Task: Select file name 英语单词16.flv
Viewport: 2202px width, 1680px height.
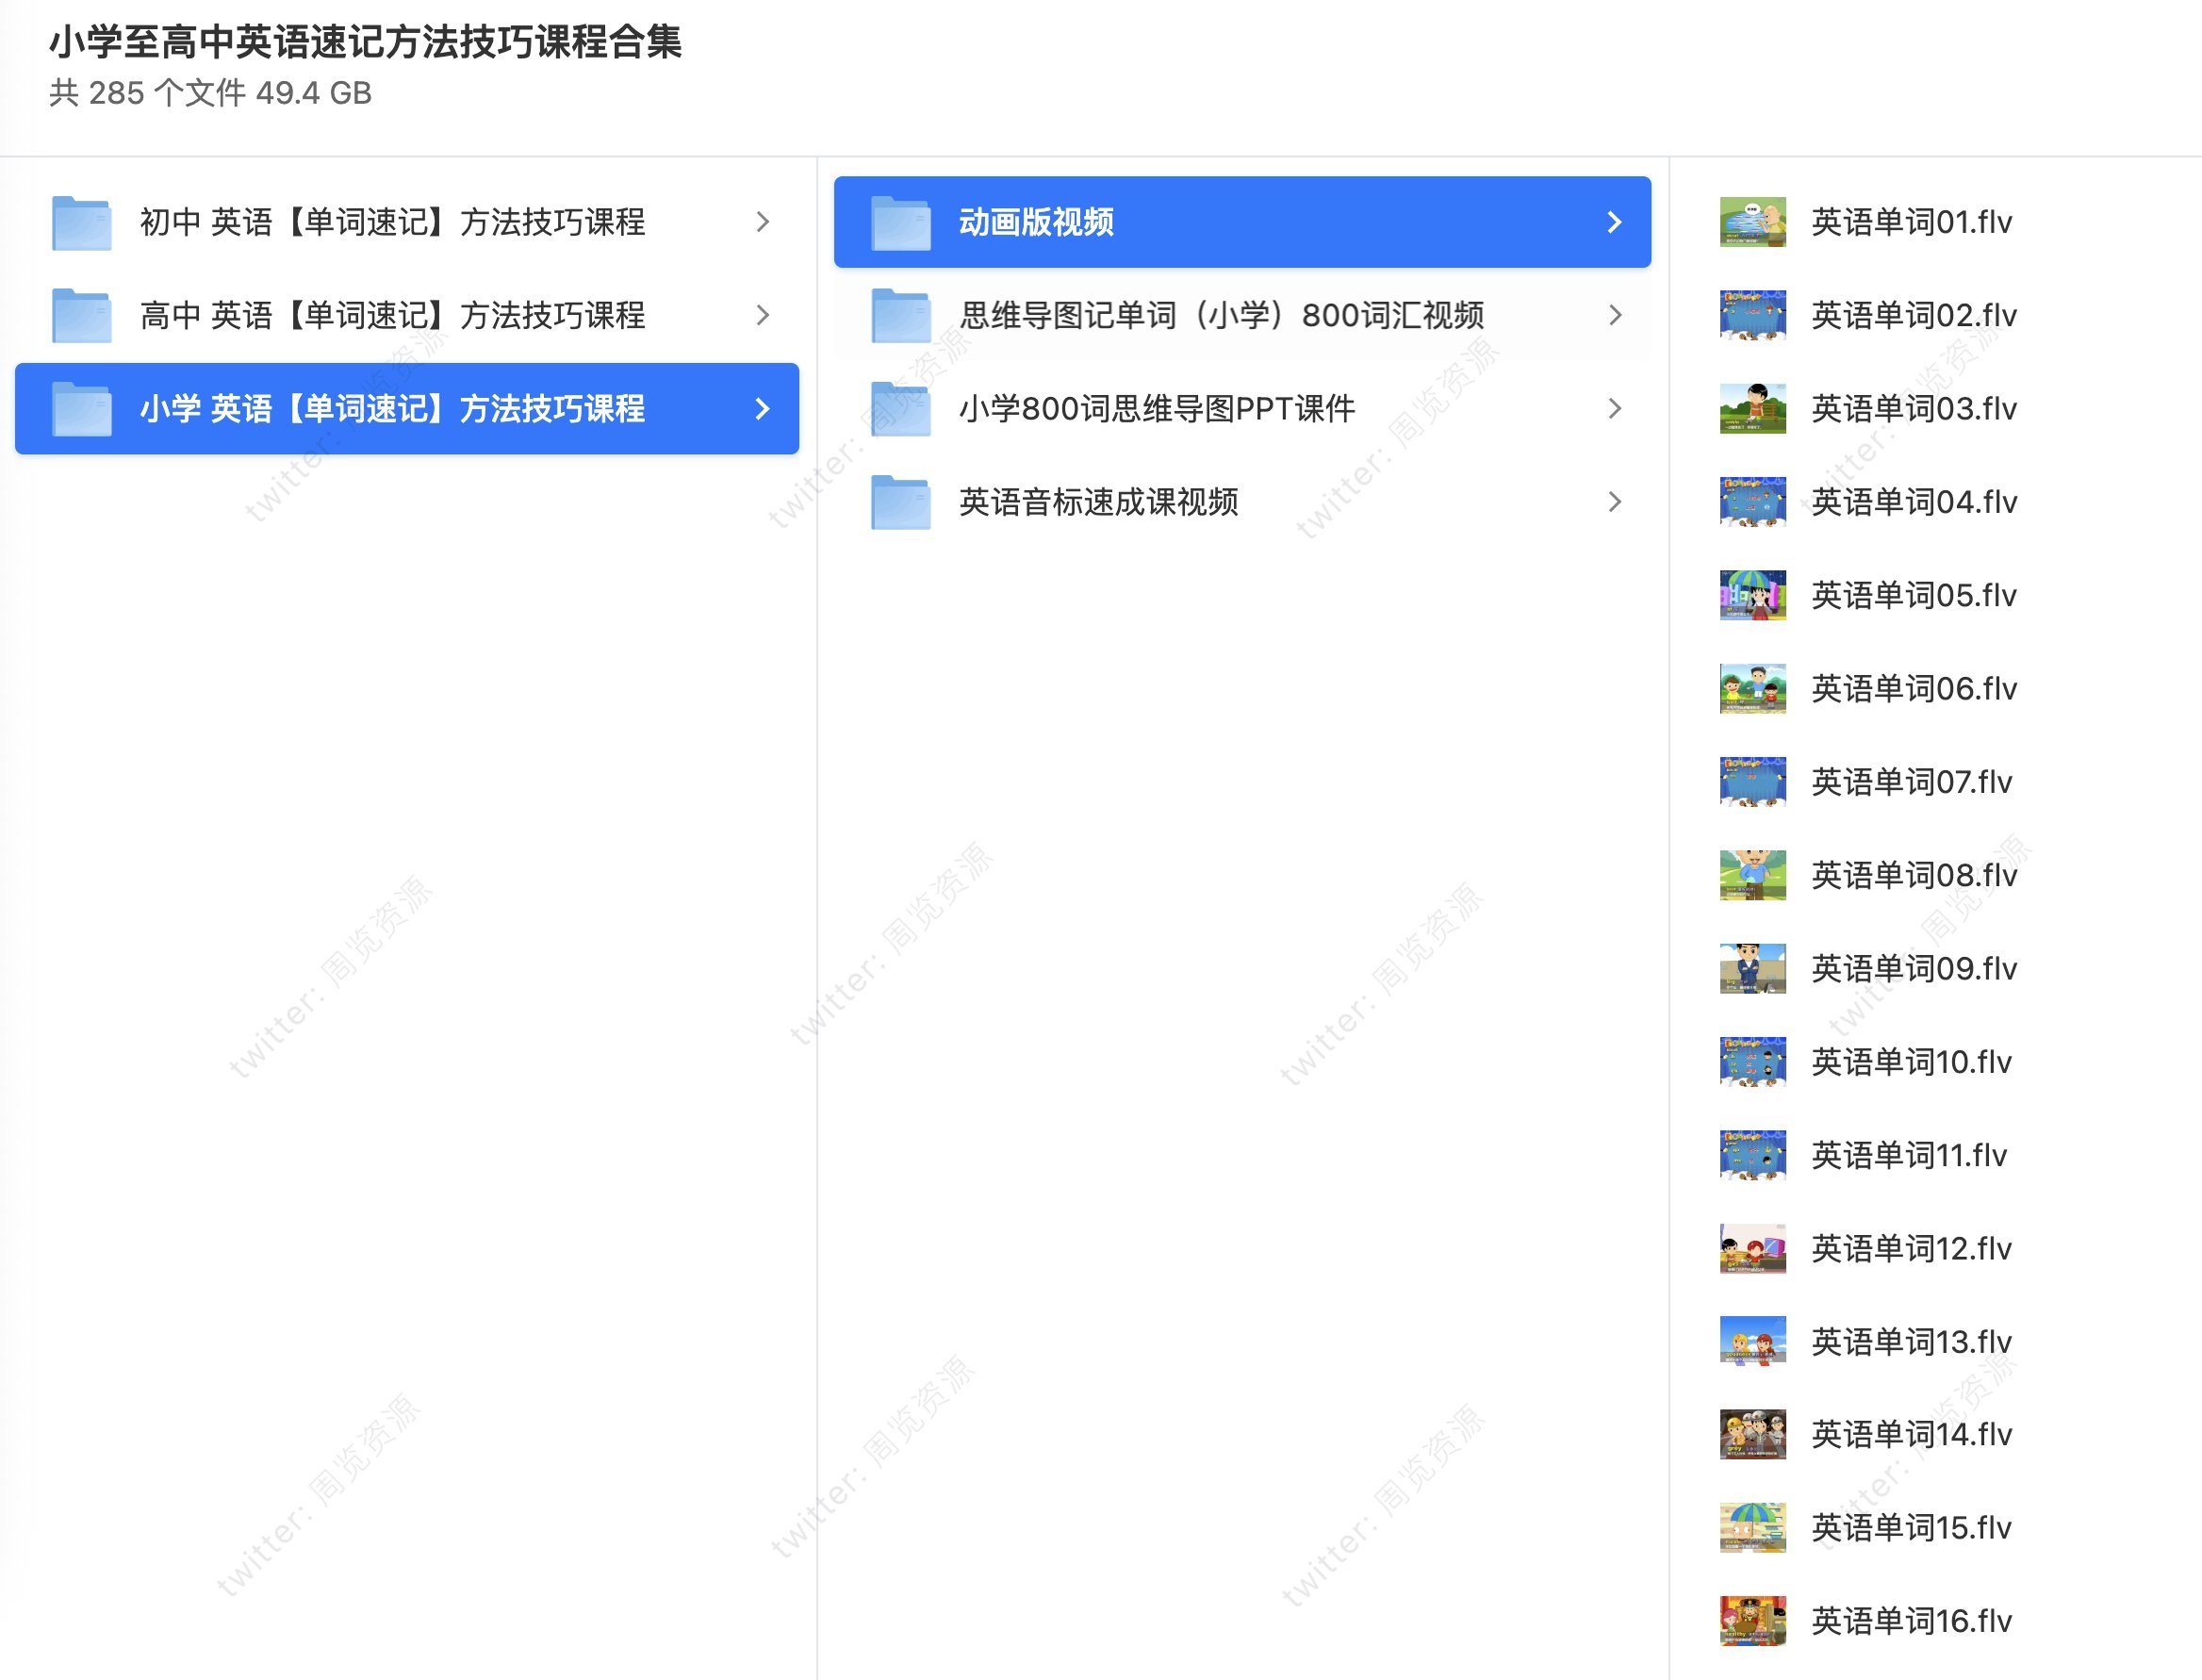Action: click(x=1912, y=1620)
